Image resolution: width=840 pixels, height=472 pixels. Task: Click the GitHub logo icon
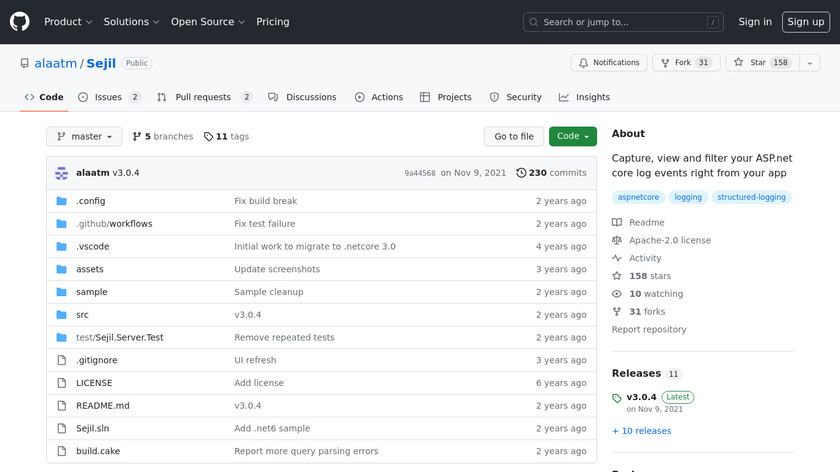click(20, 21)
